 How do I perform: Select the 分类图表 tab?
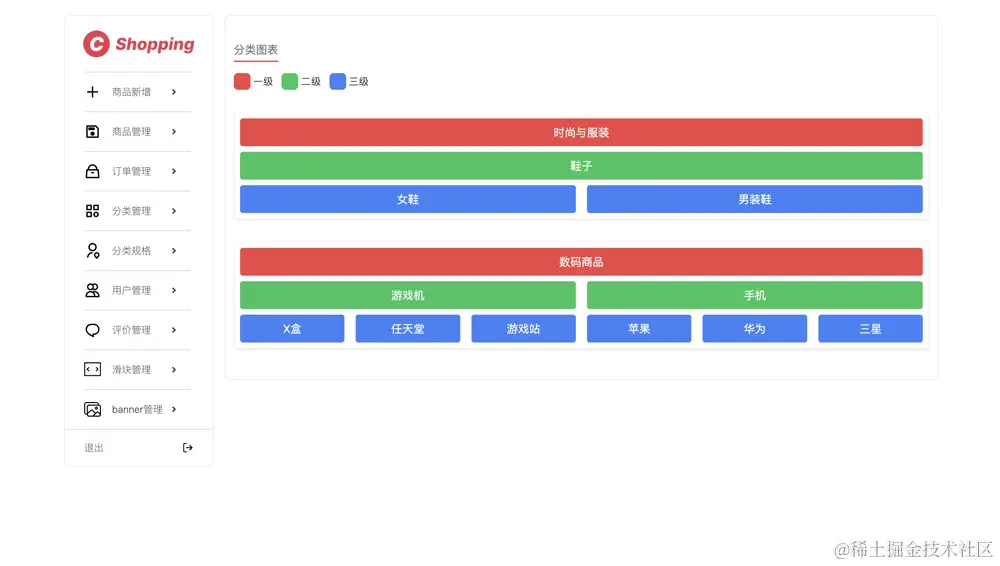coord(256,50)
